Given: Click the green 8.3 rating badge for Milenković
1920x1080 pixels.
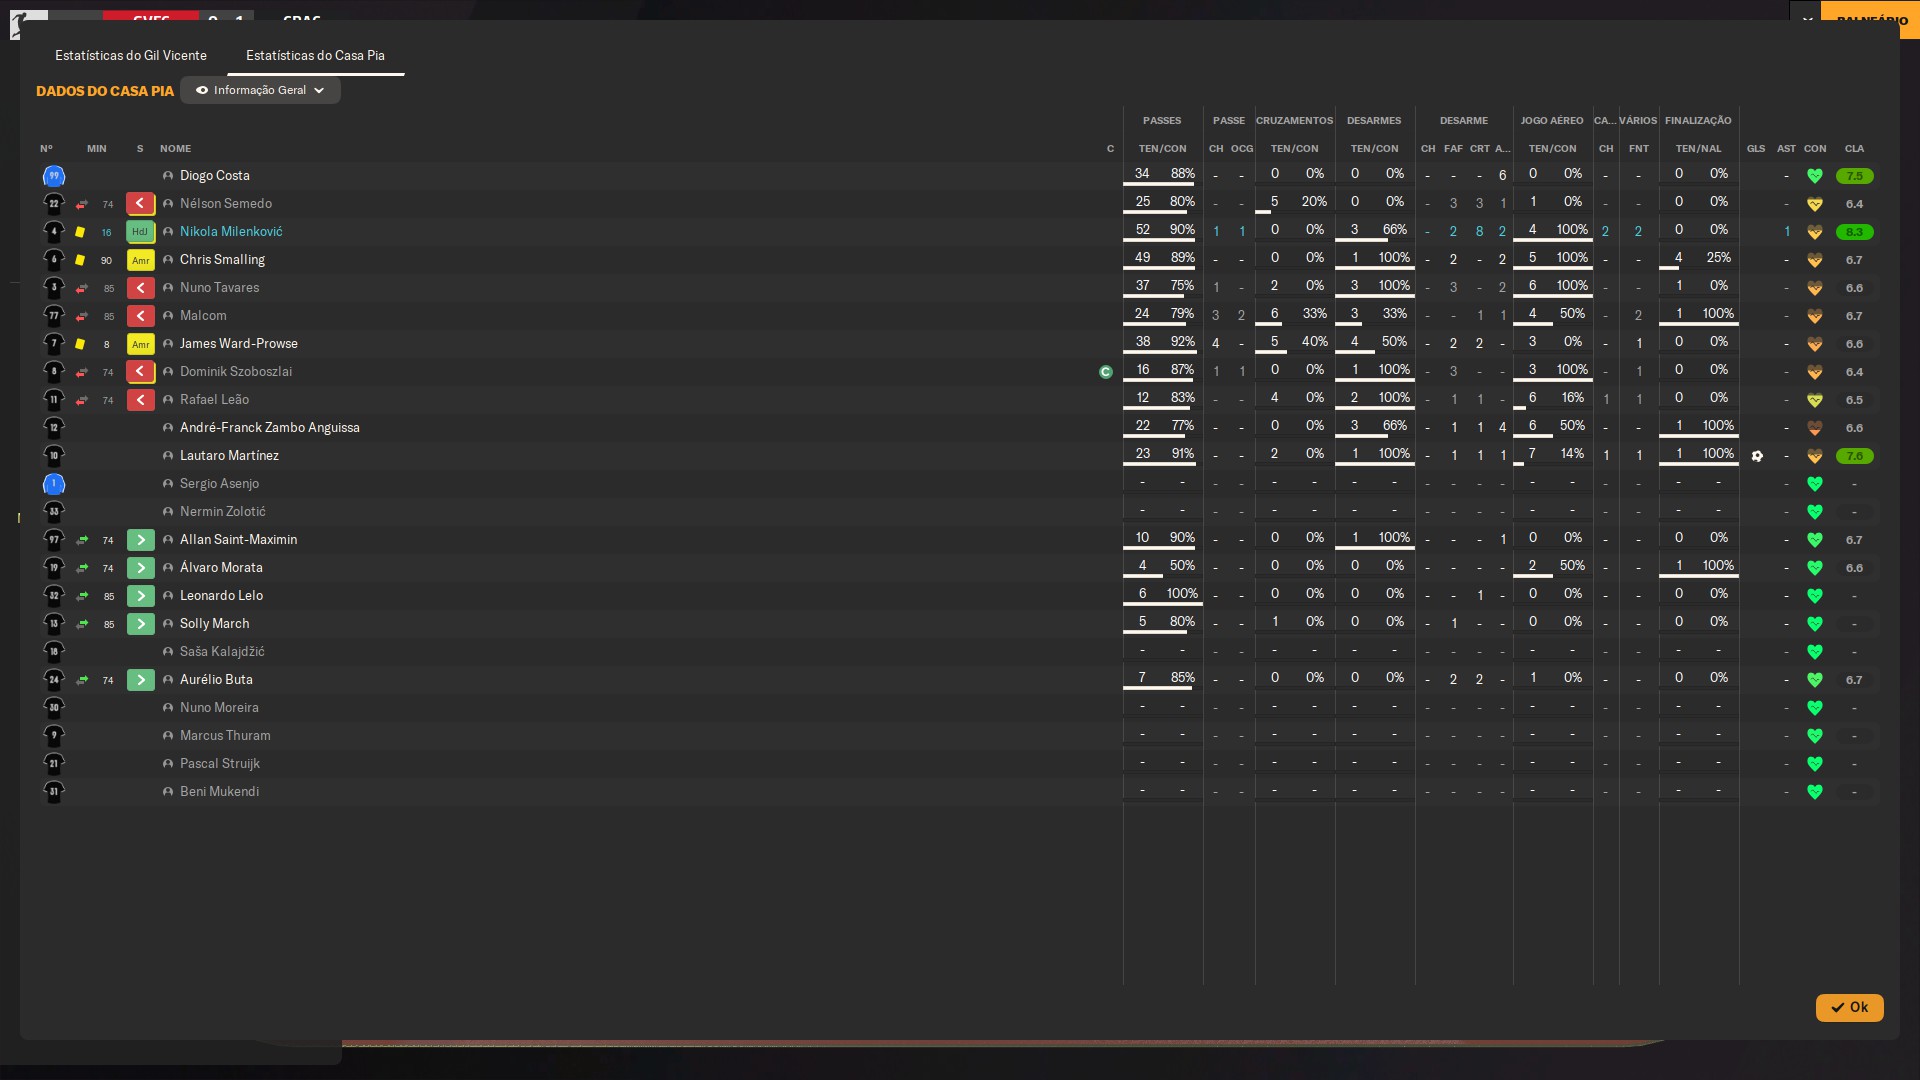Looking at the screenshot, I should [1854, 232].
